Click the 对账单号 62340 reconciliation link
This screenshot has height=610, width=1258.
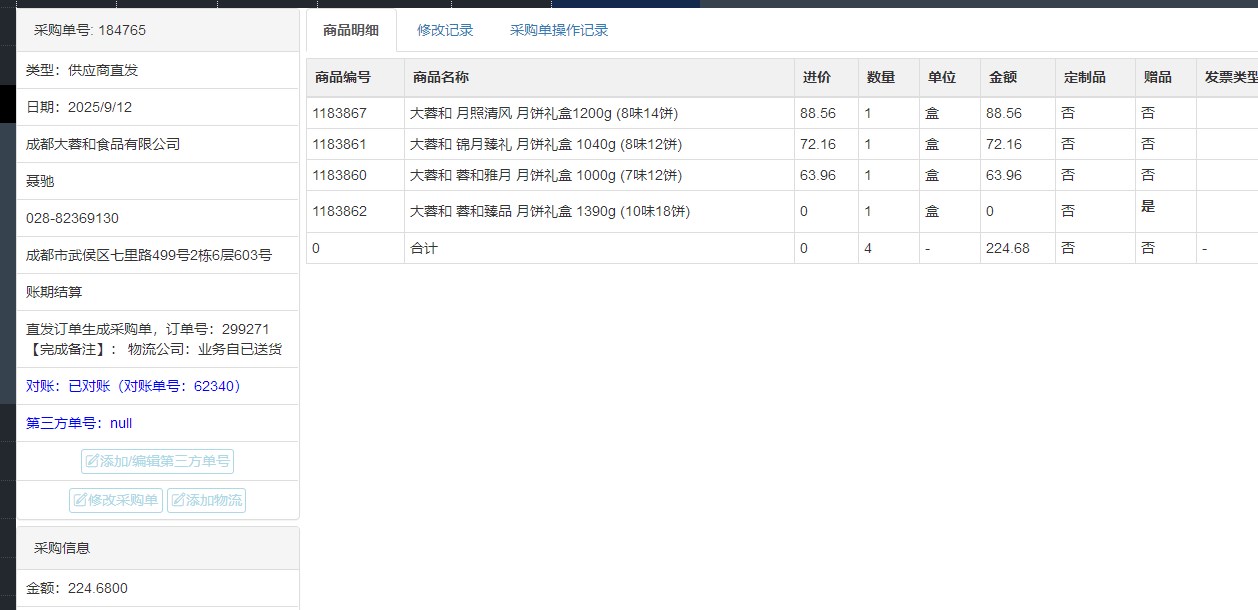click(134, 386)
